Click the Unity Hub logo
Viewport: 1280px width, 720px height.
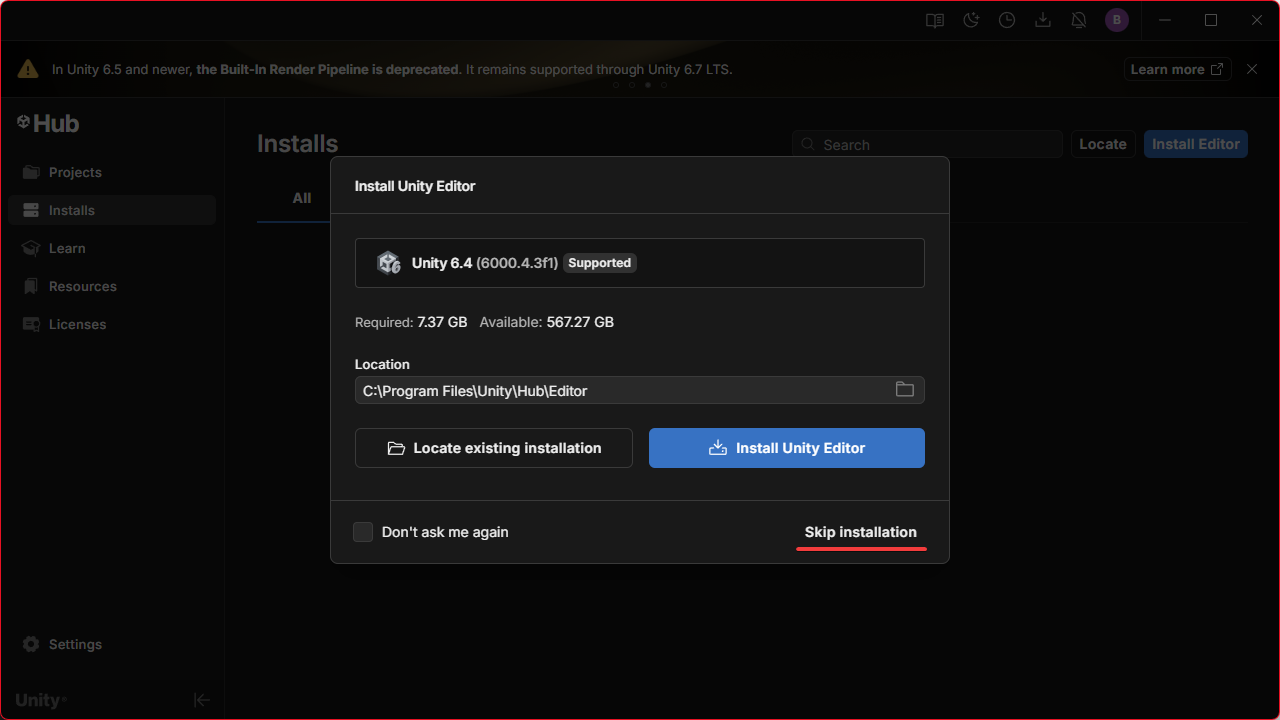click(x=48, y=123)
